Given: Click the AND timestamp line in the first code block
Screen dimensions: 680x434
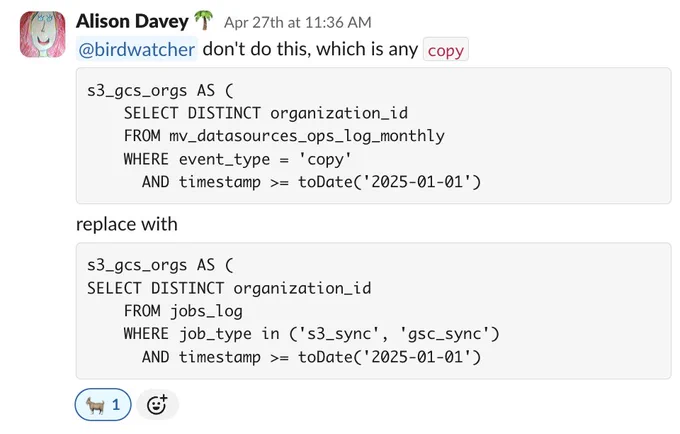Looking at the screenshot, I should tap(311, 182).
